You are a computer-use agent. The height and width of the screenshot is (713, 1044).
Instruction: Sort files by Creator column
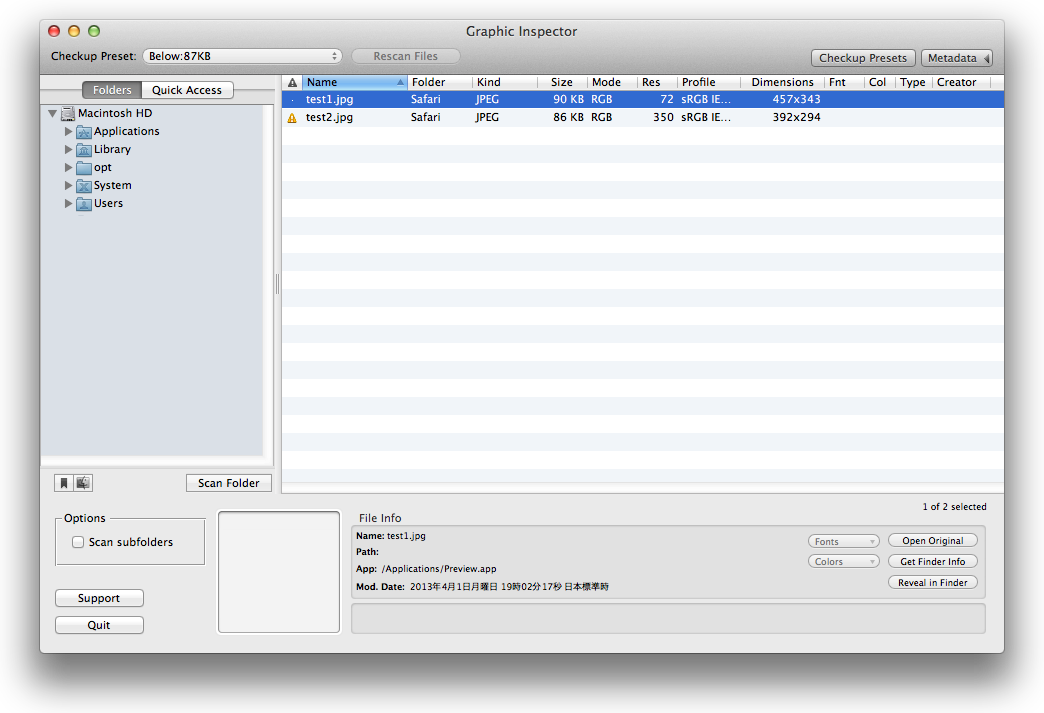pos(961,82)
